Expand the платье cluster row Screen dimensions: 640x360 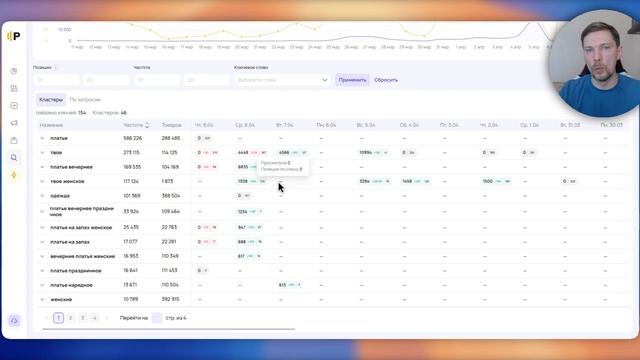42,138
